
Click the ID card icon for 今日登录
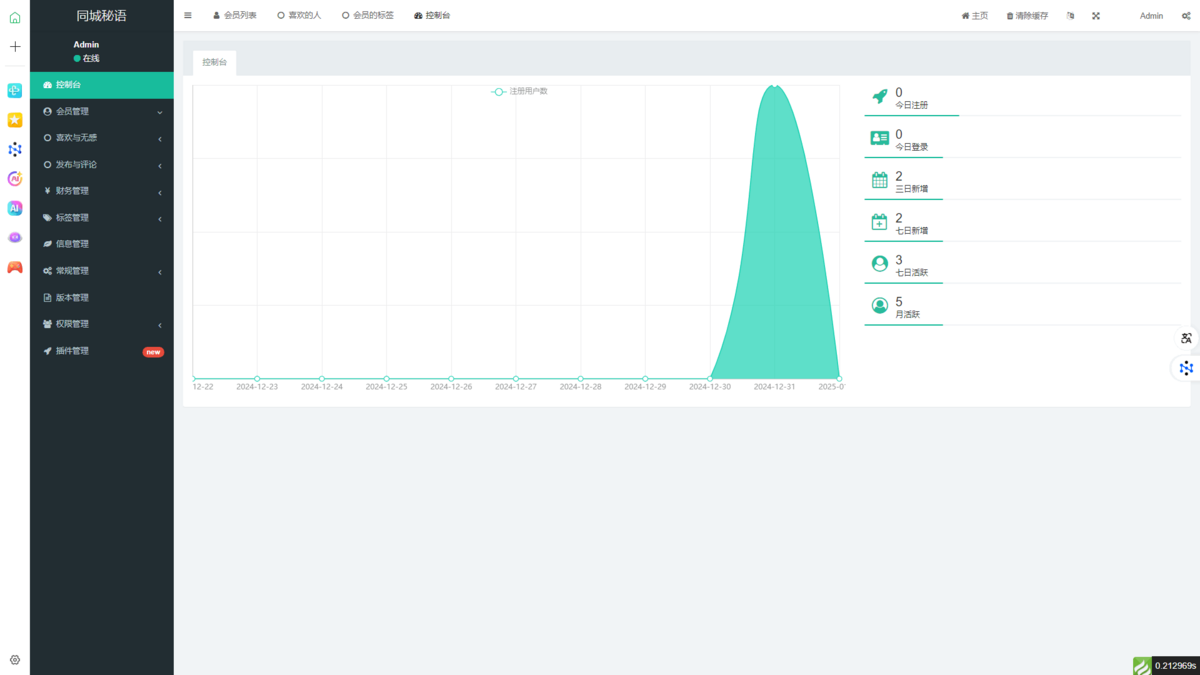(x=880, y=138)
